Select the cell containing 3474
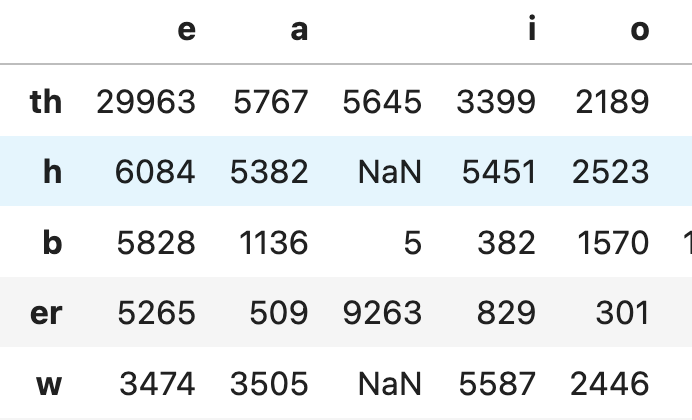The width and height of the screenshot is (692, 420). [157, 382]
